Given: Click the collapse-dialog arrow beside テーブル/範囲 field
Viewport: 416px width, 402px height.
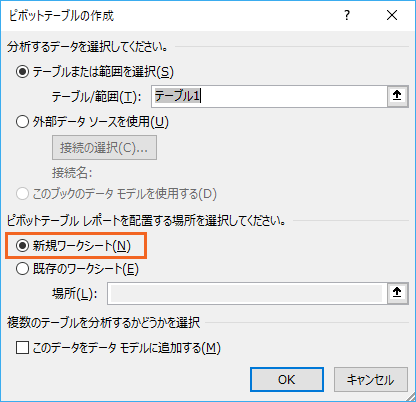Looking at the screenshot, I should (x=397, y=96).
